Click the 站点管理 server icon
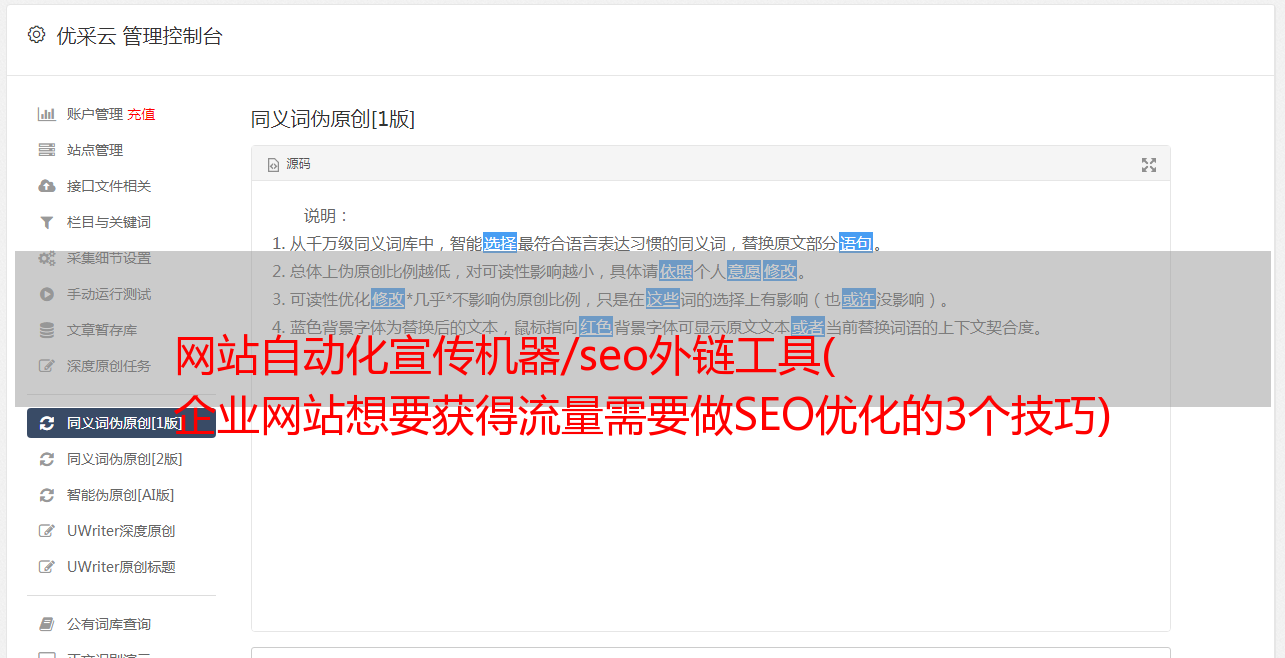Screen dimensions: 1285x658 point(46,150)
